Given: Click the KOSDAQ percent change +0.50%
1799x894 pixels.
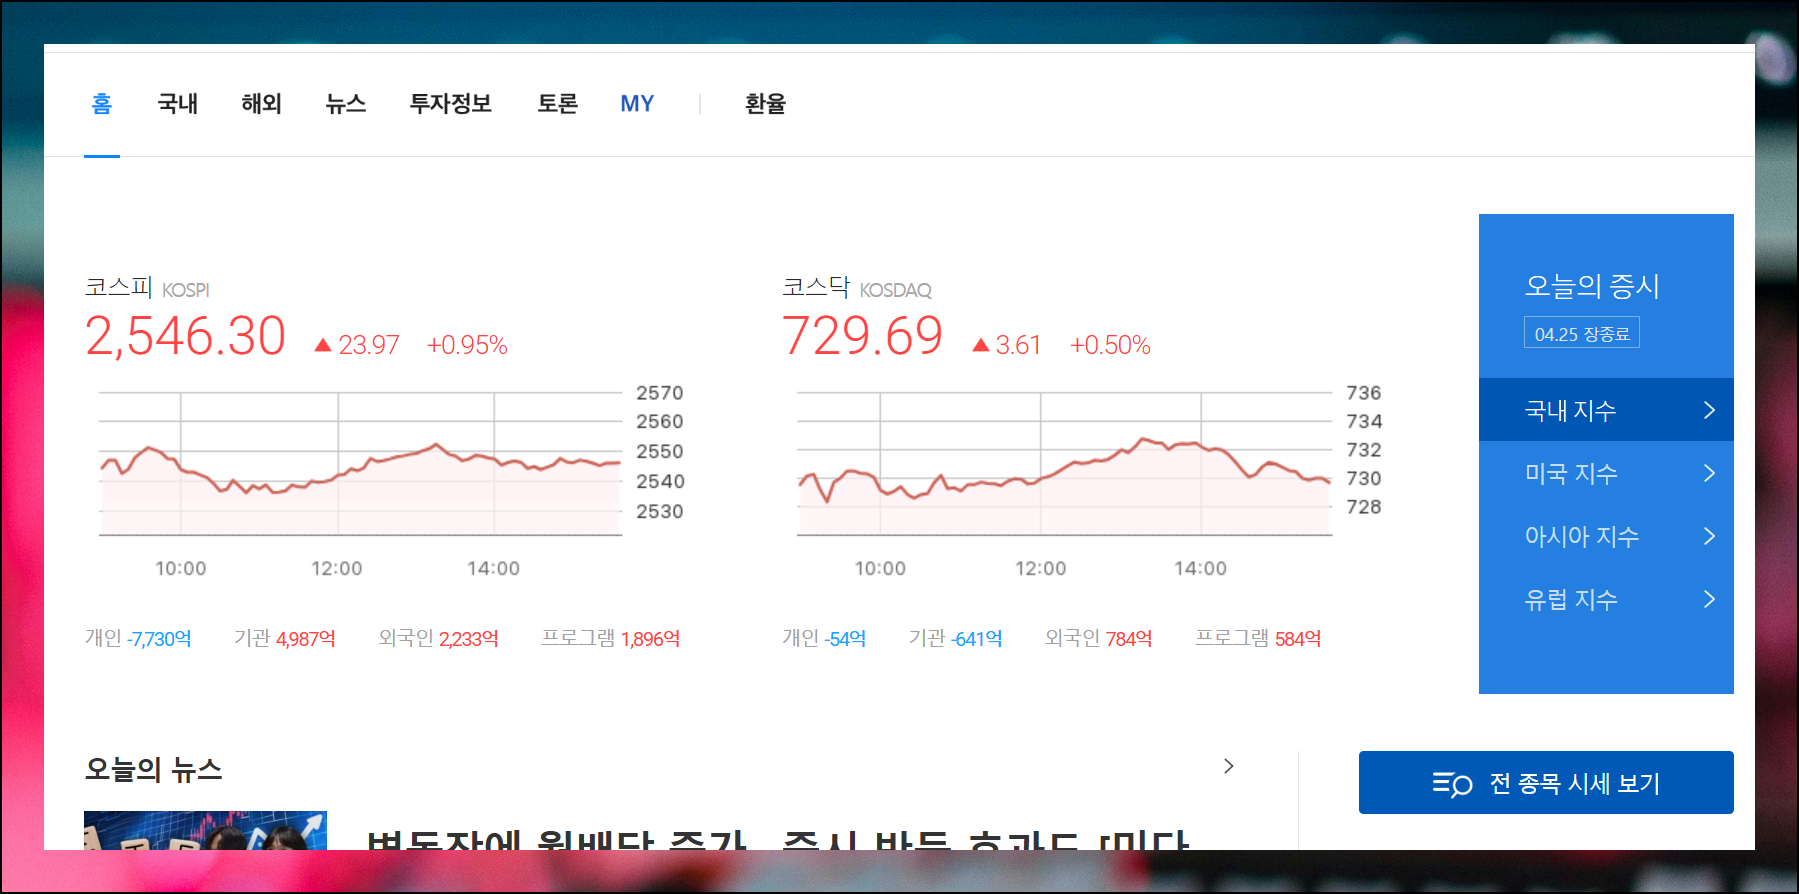Looking at the screenshot, I should (1110, 345).
